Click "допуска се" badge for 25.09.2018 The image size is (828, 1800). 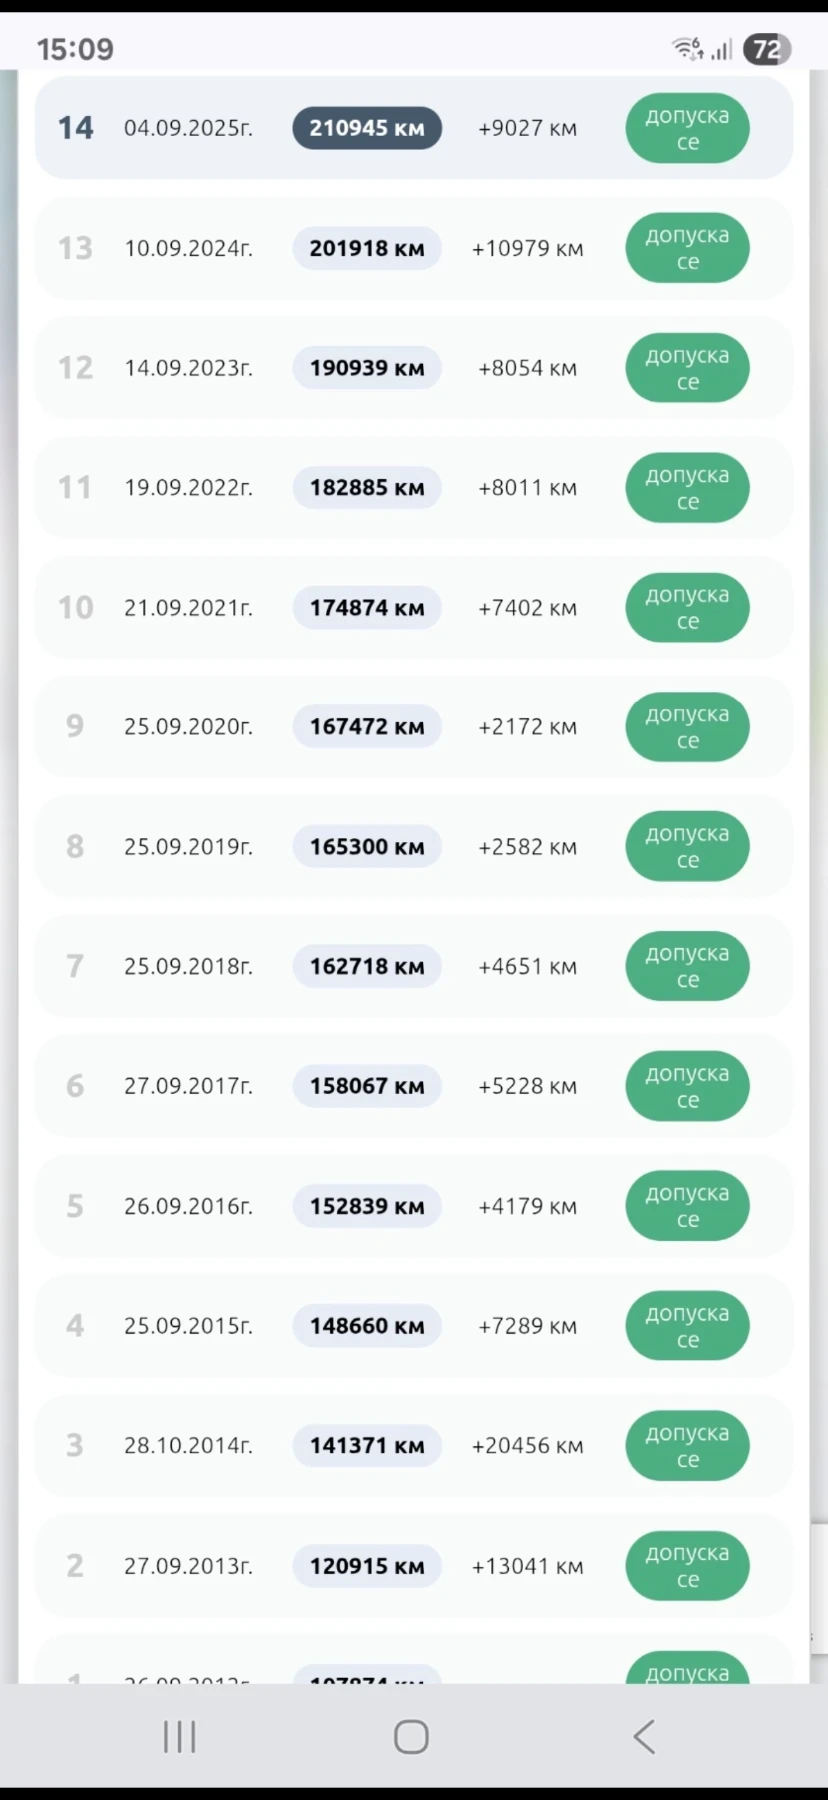coord(687,966)
